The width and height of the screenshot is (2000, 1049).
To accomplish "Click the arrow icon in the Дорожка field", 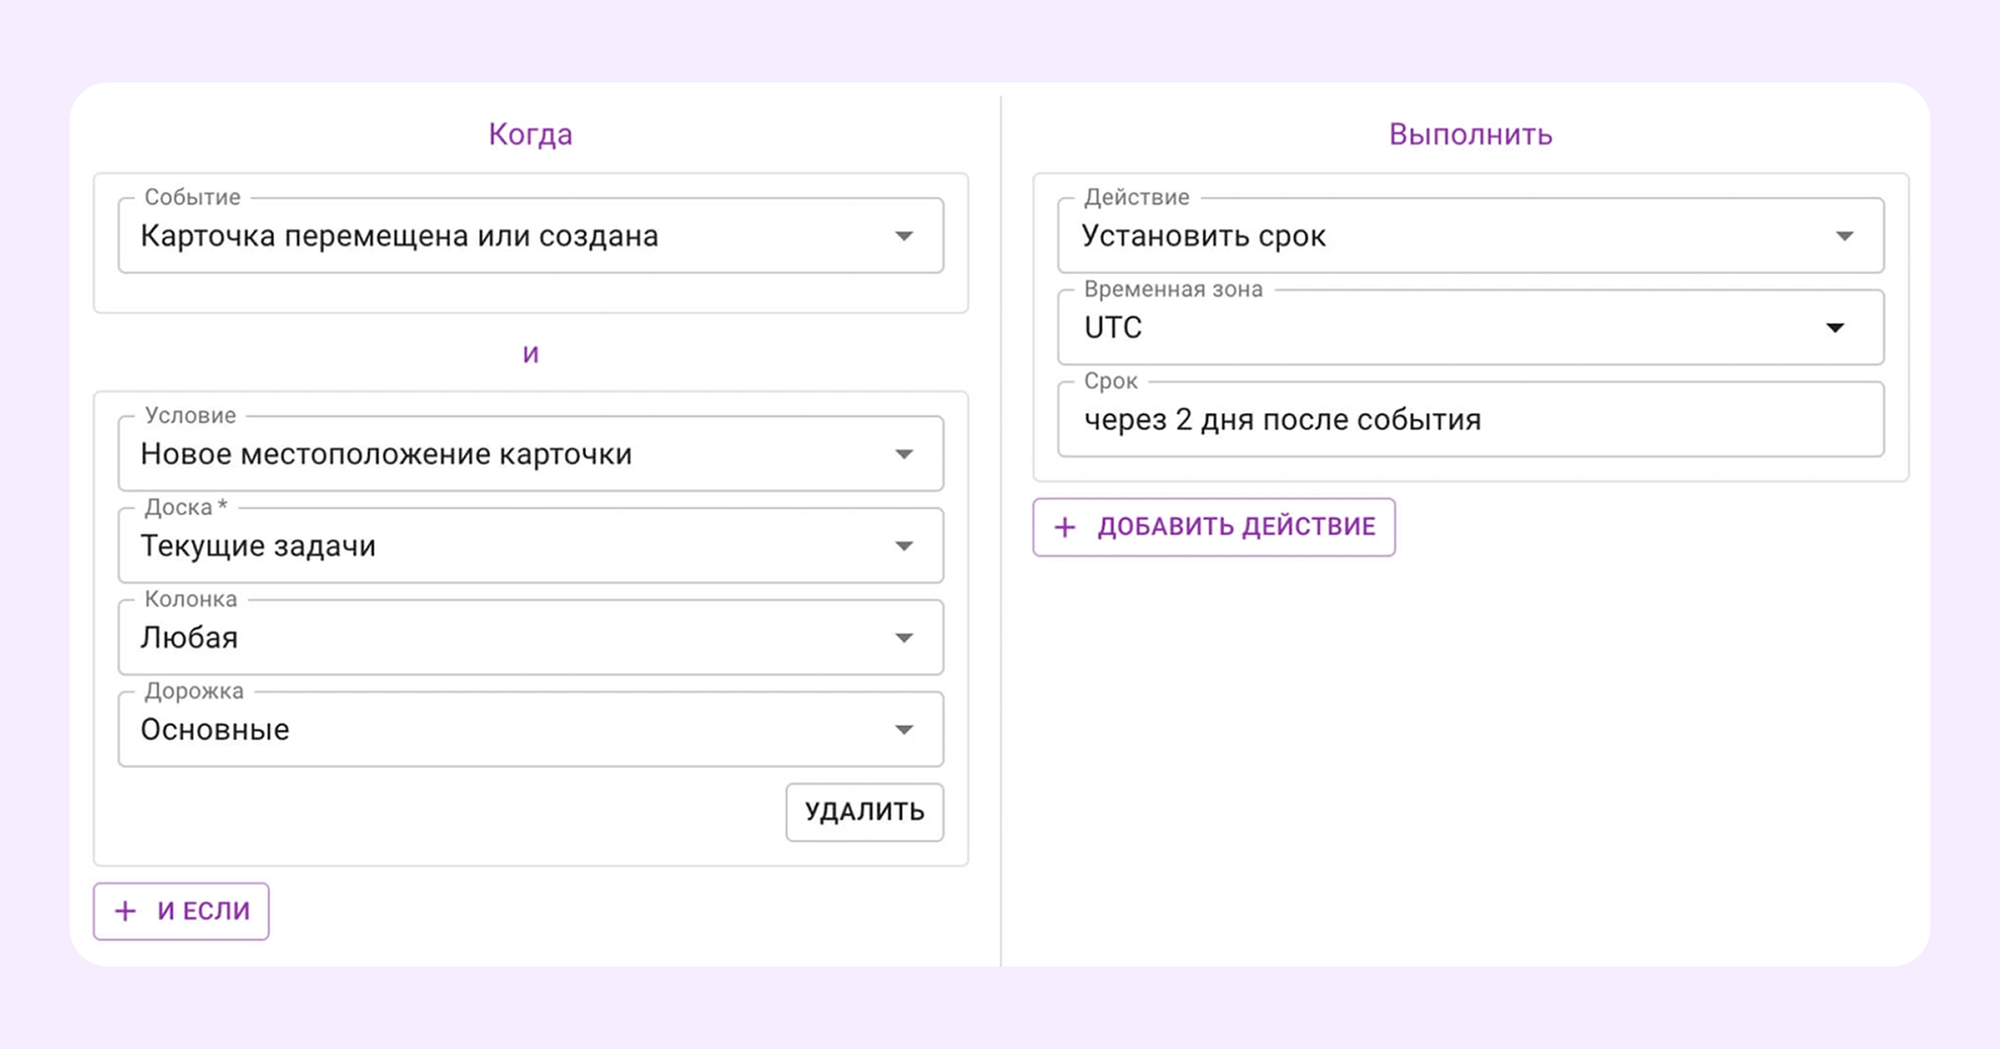I will pos(905,729).
